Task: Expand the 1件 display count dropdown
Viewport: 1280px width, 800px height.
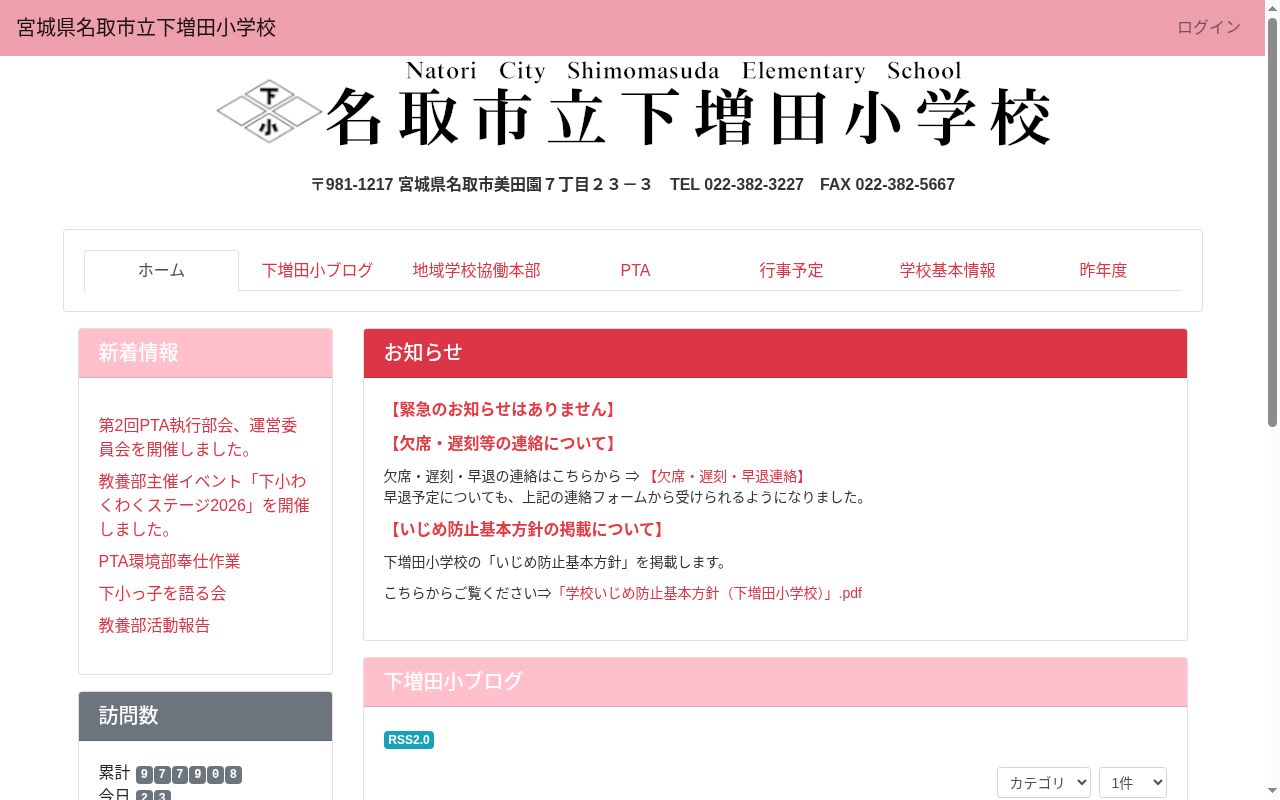Action: (x=1133, y=783)
